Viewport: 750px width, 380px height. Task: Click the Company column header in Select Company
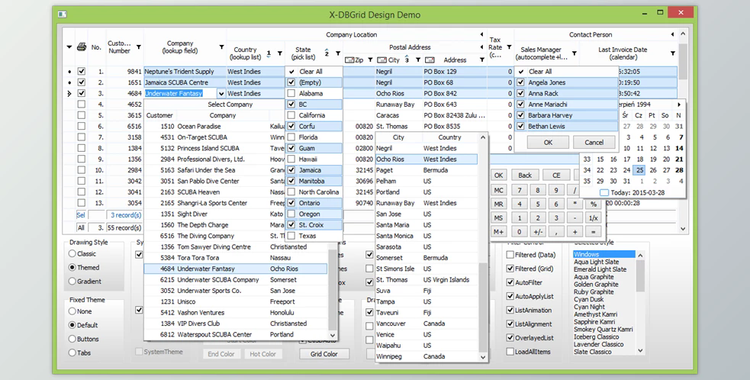(222, 115)
